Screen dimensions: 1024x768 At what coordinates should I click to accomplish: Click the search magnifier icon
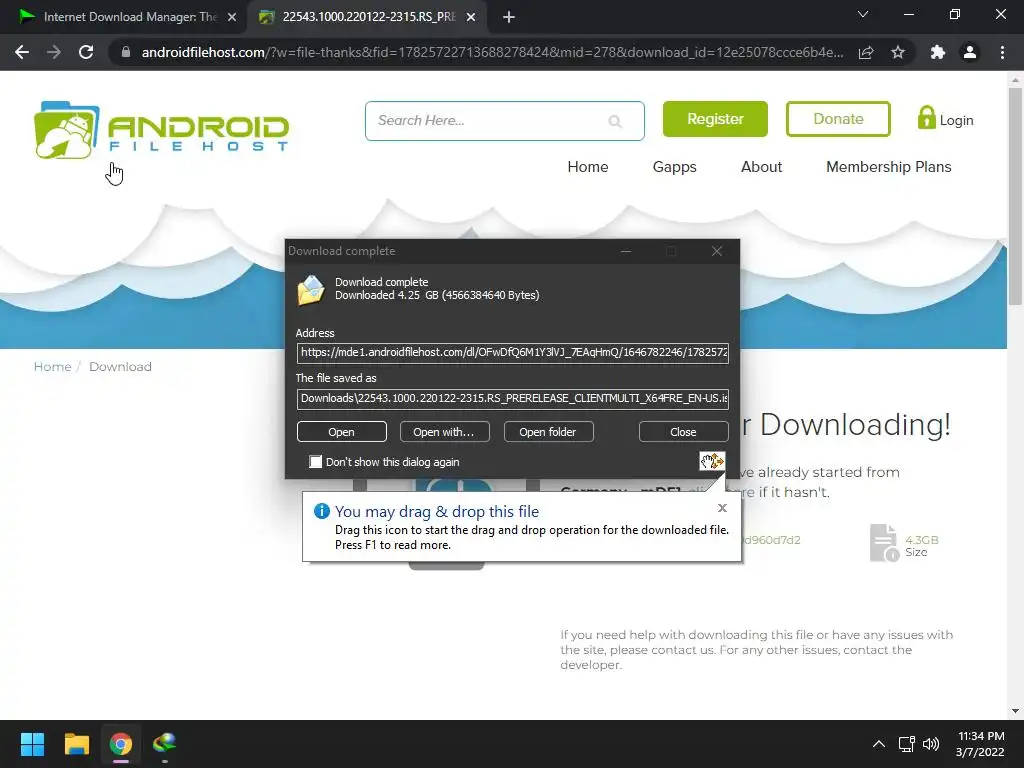[615, 121]
